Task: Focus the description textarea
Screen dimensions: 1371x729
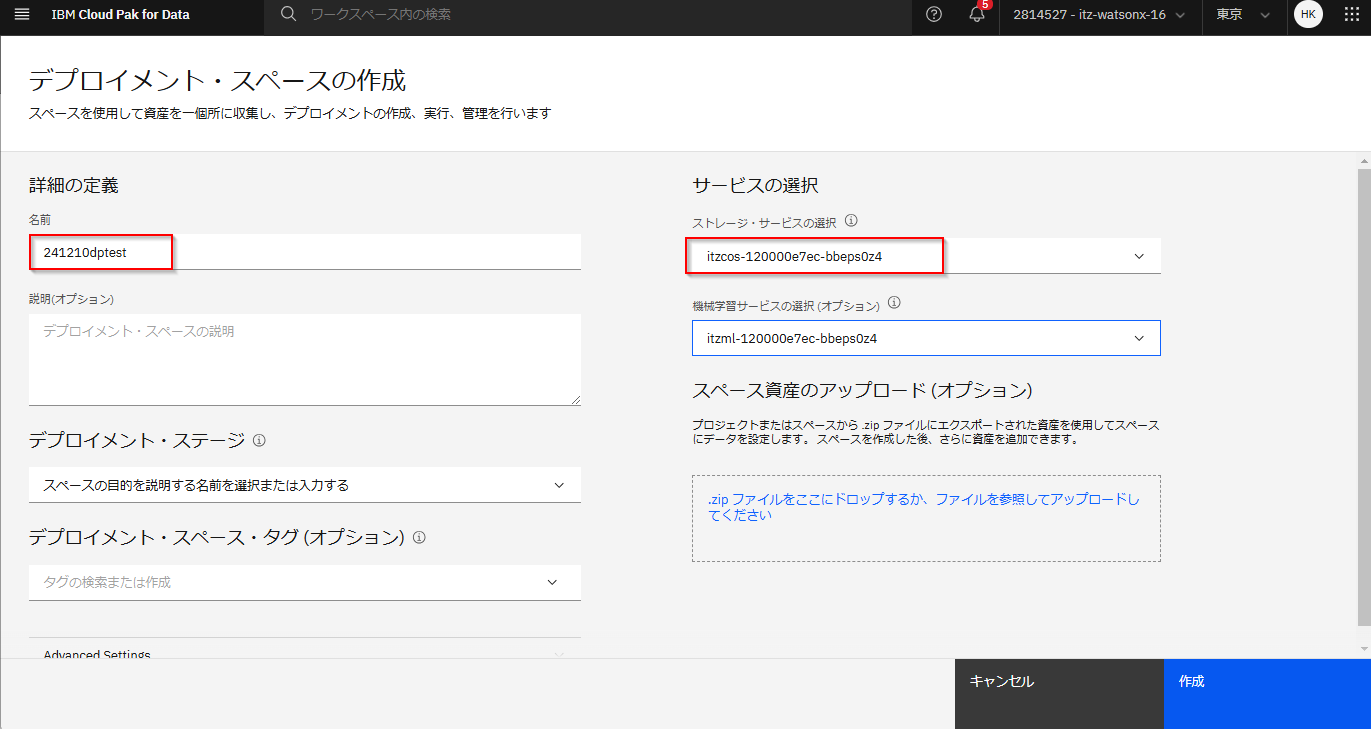Action: [x=305, y=360]
